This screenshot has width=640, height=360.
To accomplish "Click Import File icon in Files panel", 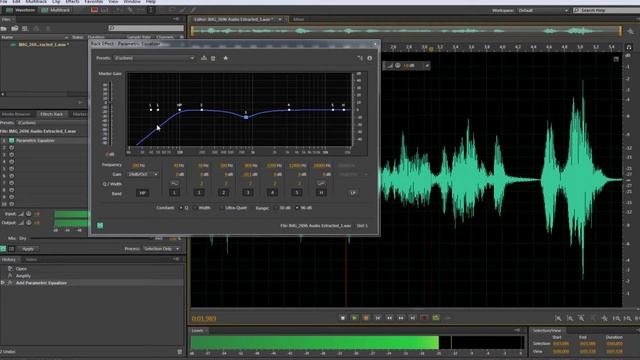I will [x=15, y=28].
